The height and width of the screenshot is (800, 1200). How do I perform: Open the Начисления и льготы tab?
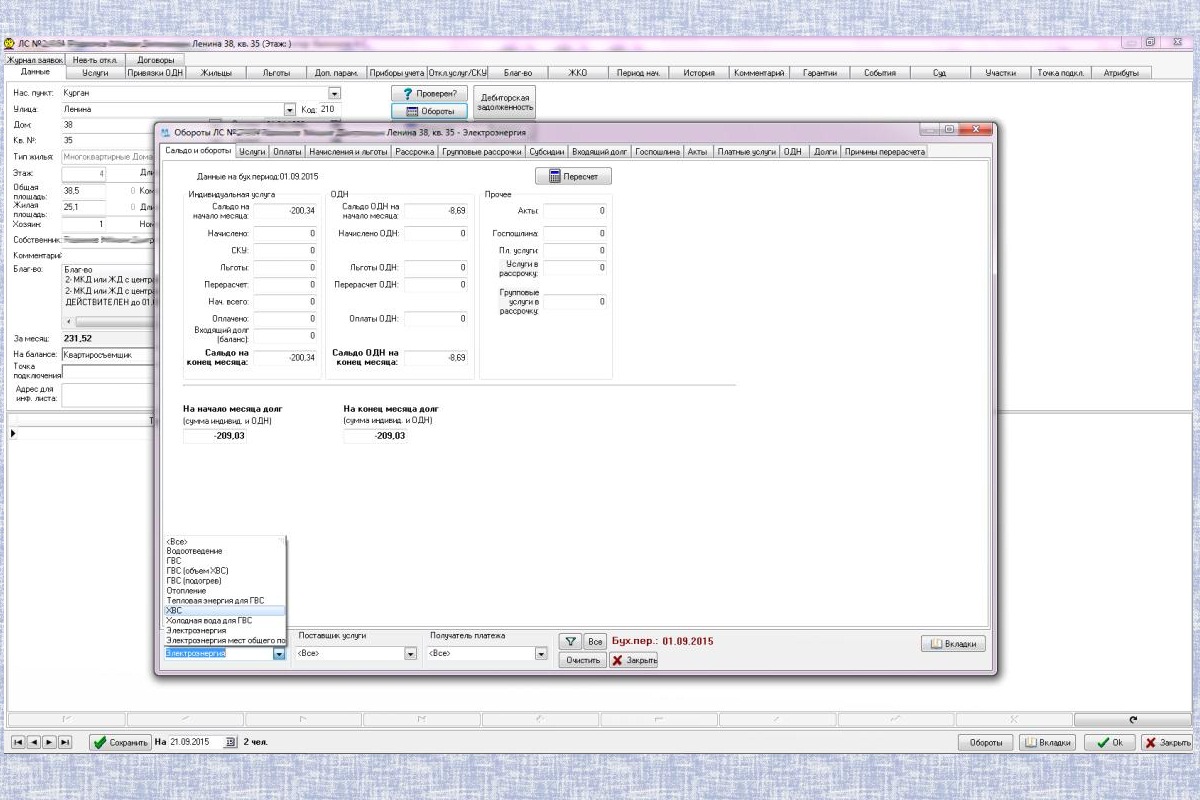coord(348,152)
